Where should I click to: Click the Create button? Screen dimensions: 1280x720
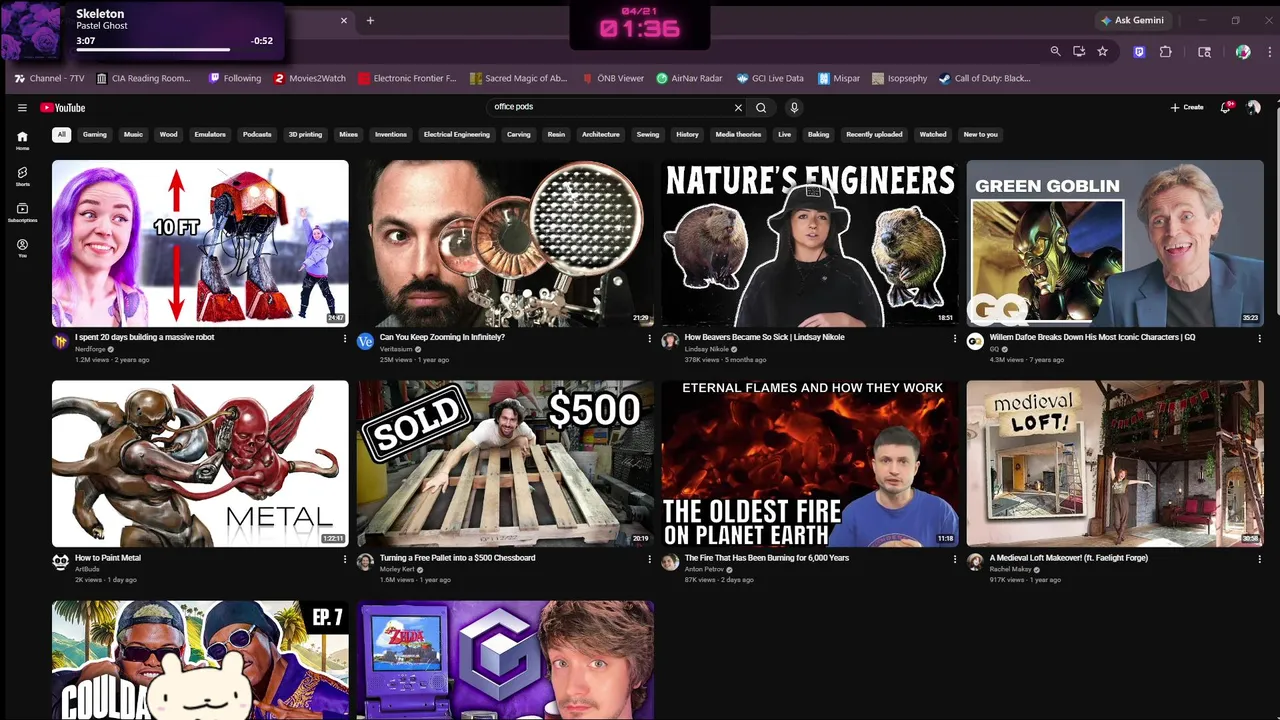tap(1187, 108)
